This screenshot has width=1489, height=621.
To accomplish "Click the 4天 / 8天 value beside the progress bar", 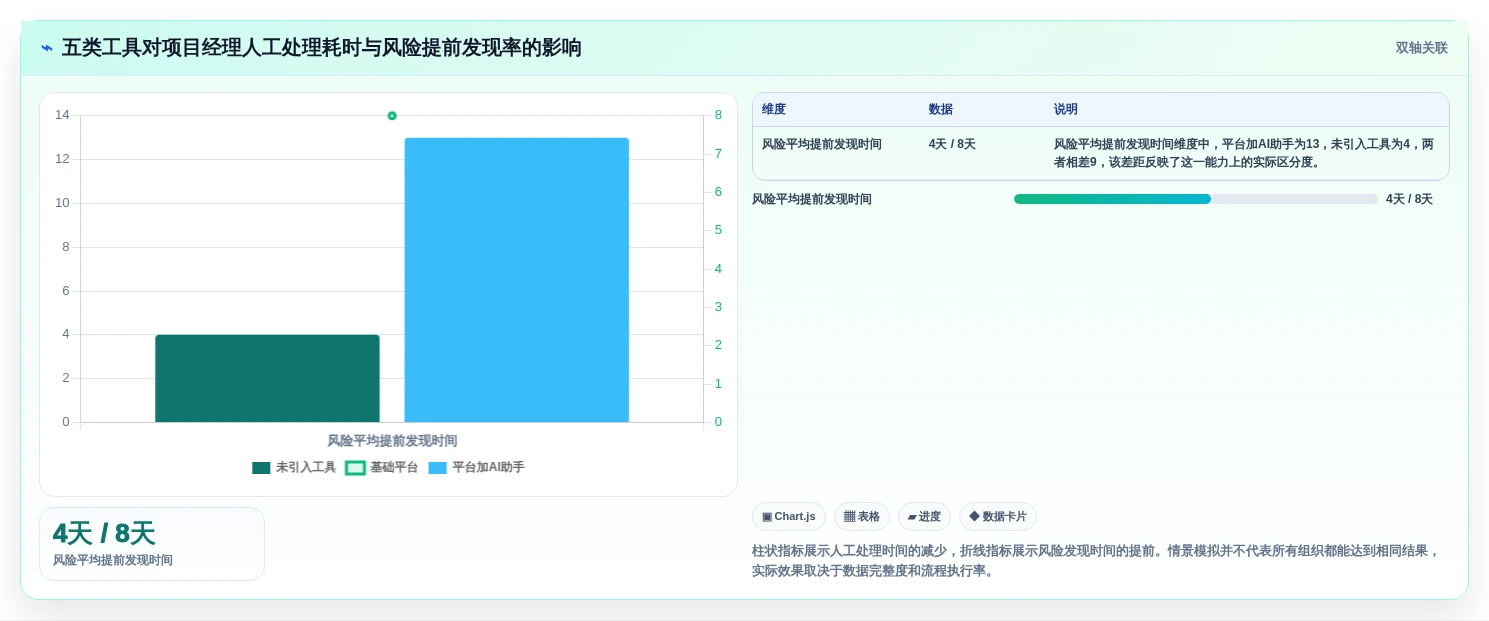I will [1409, 199].
